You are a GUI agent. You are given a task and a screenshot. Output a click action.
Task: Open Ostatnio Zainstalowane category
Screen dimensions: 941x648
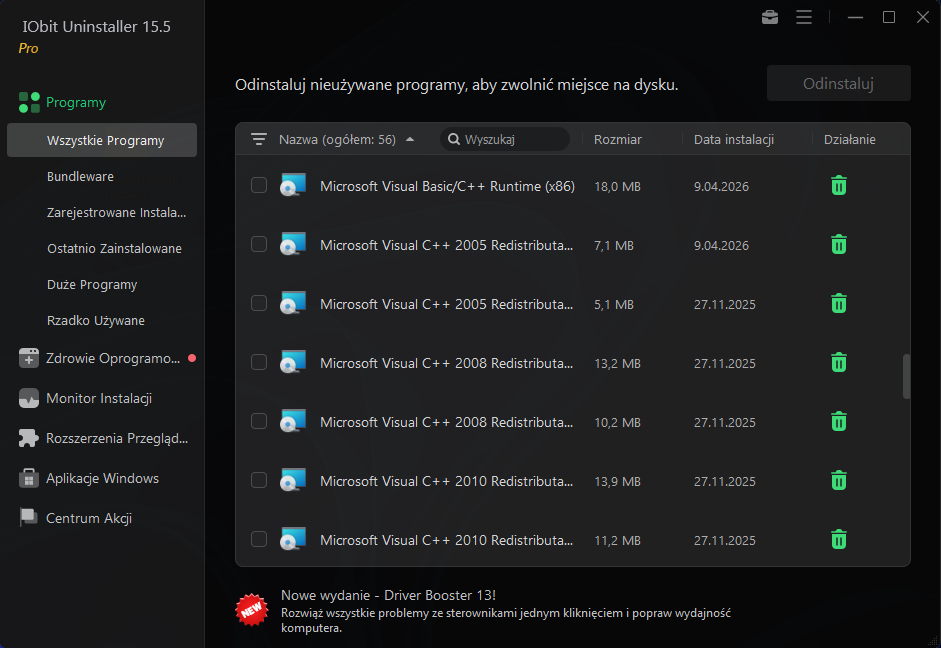pos(114,248)
